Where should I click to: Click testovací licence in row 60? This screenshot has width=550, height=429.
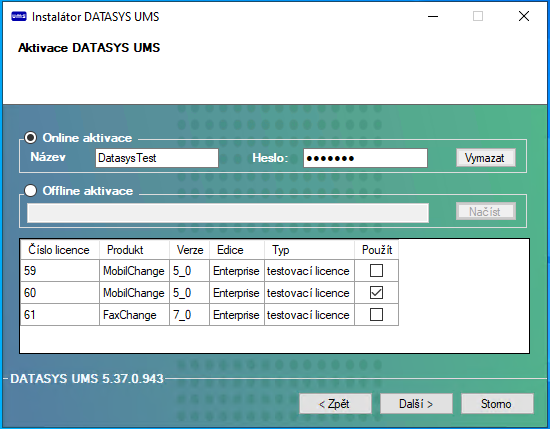[x=309, y=293]
